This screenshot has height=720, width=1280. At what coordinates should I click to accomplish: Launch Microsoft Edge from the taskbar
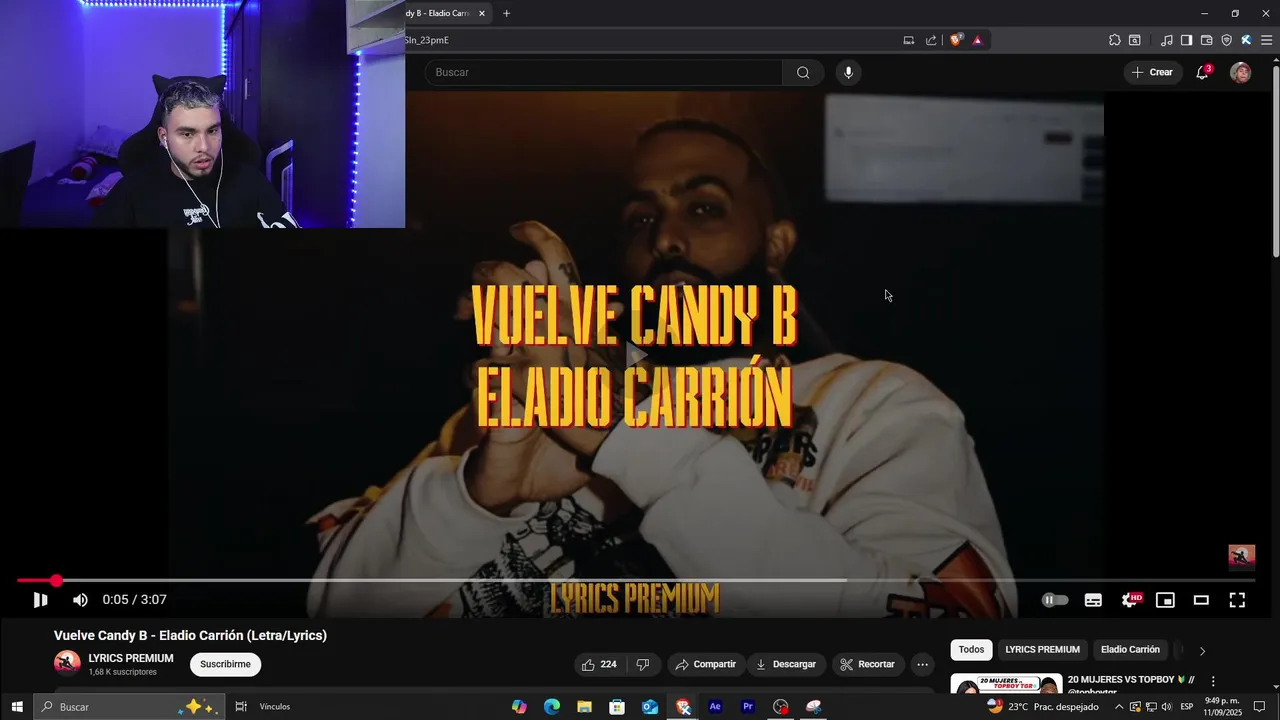552,707
